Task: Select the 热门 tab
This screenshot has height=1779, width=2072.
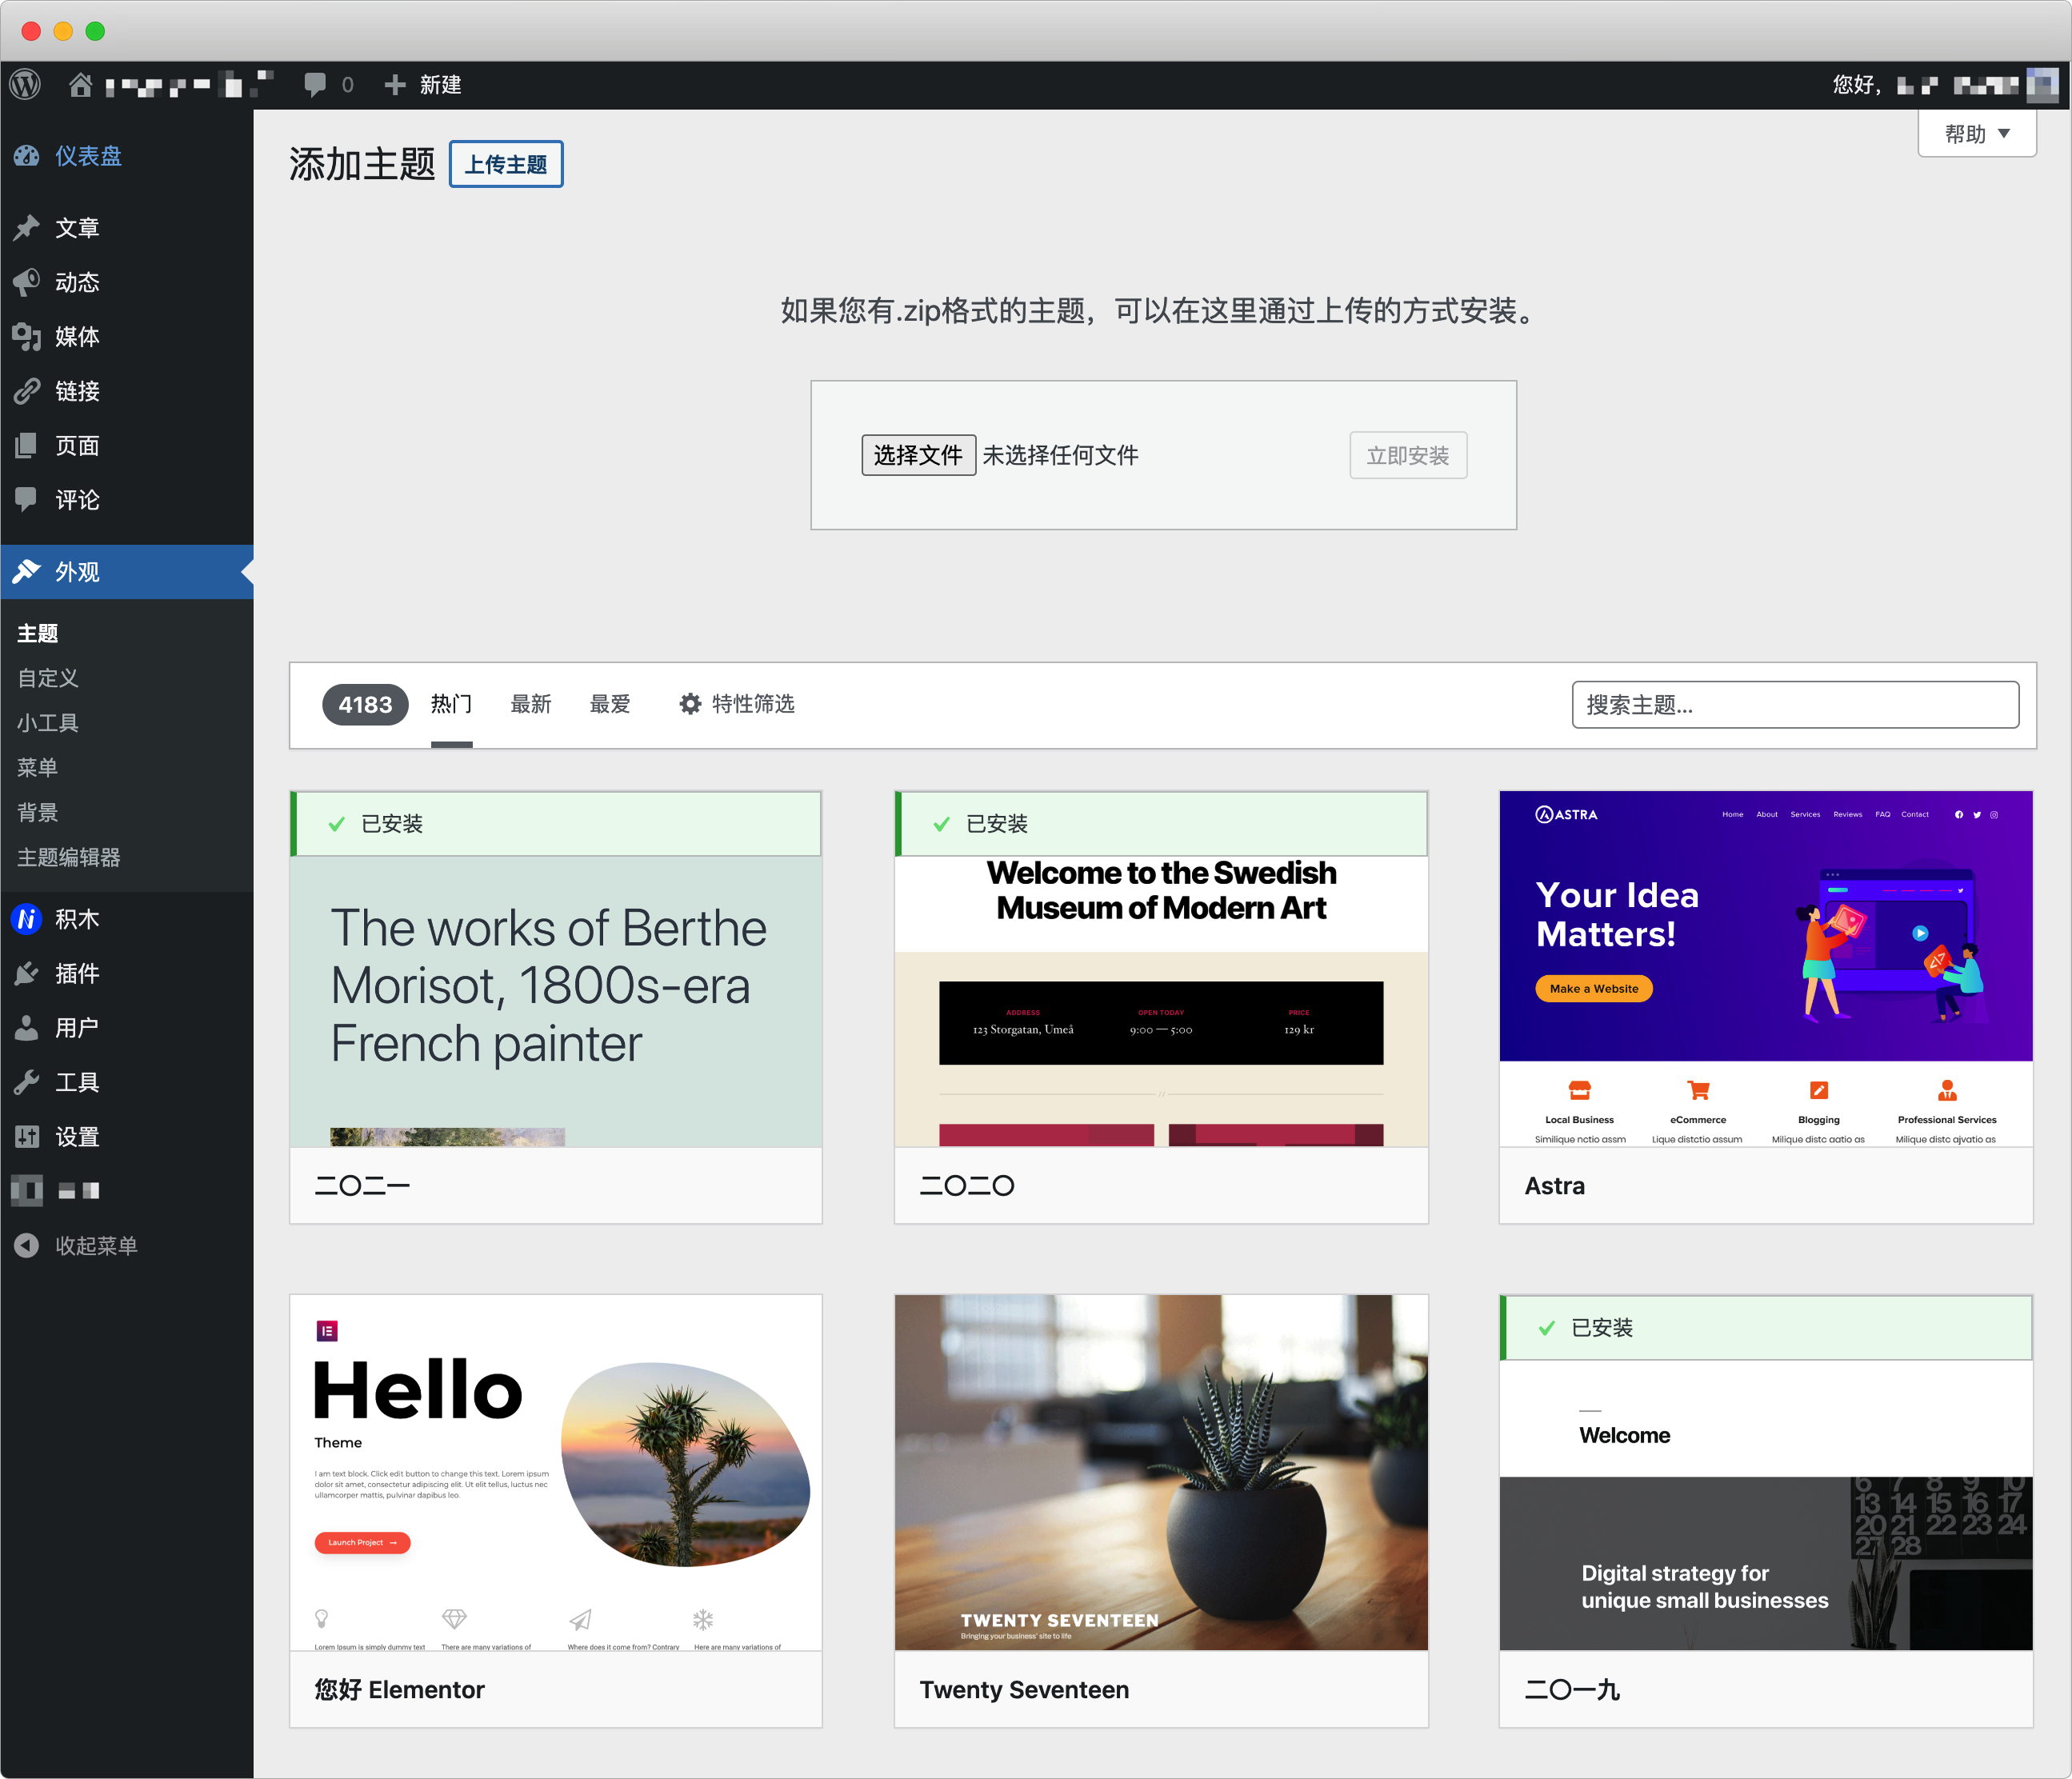Action: (451, 704)
